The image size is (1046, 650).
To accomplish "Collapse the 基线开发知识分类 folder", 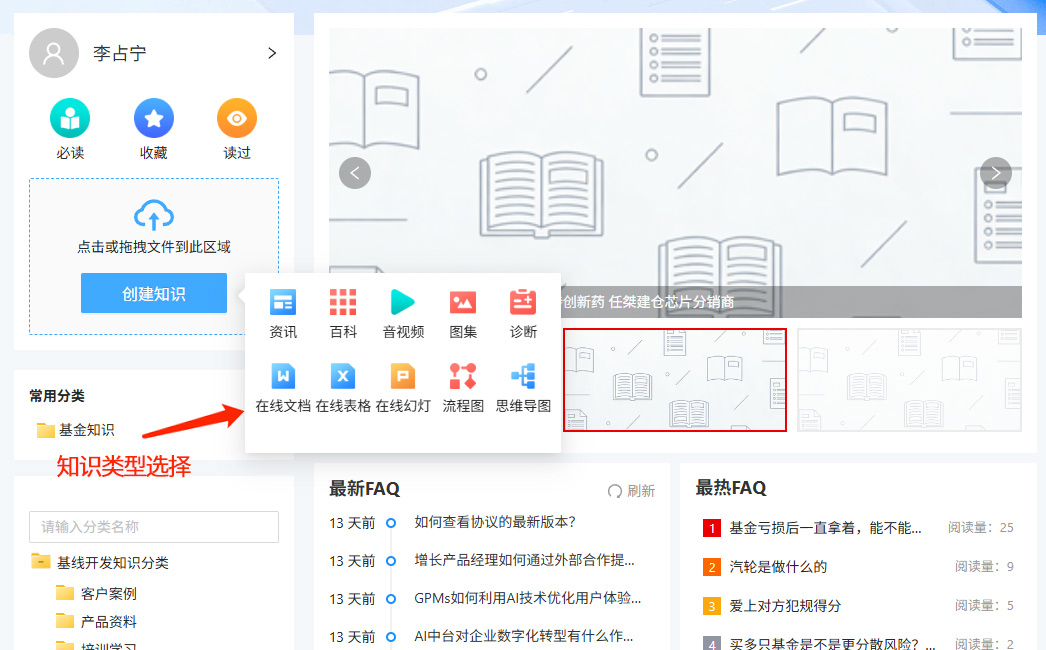I will coord(41,561).
